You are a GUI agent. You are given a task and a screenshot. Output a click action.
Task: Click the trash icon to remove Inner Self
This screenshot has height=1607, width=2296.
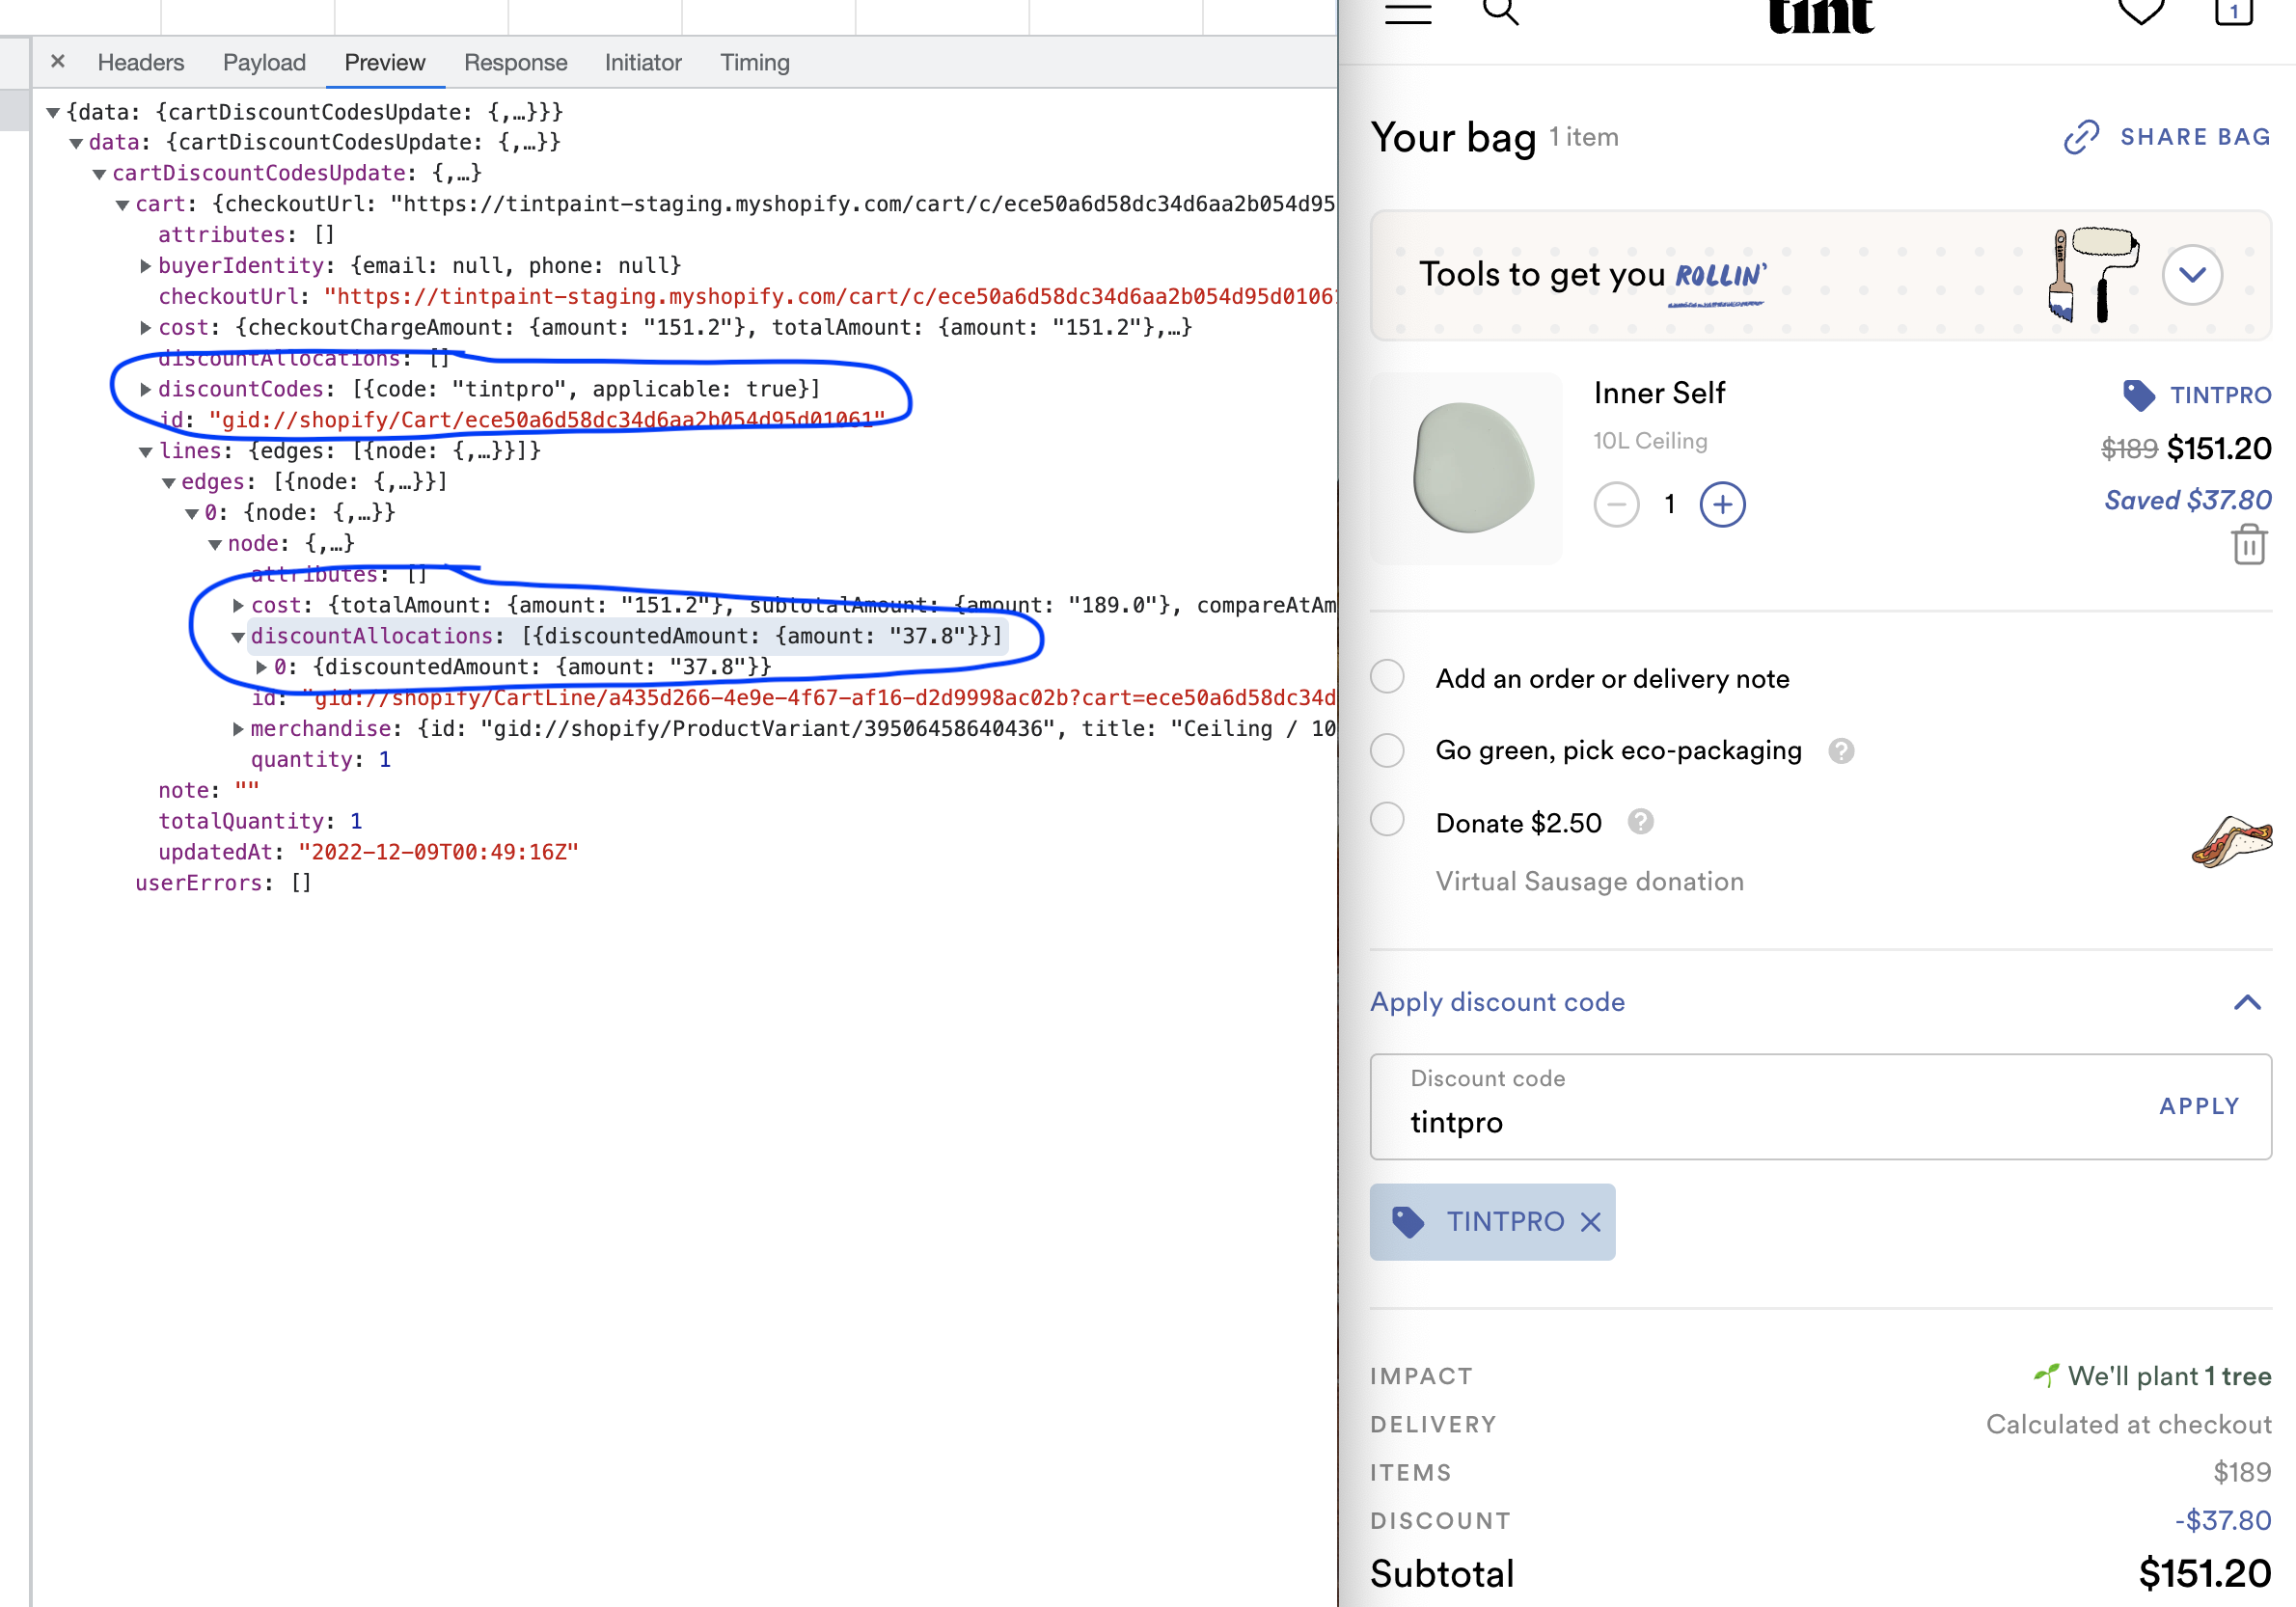pyautogui.click(x=2248, y=545)
